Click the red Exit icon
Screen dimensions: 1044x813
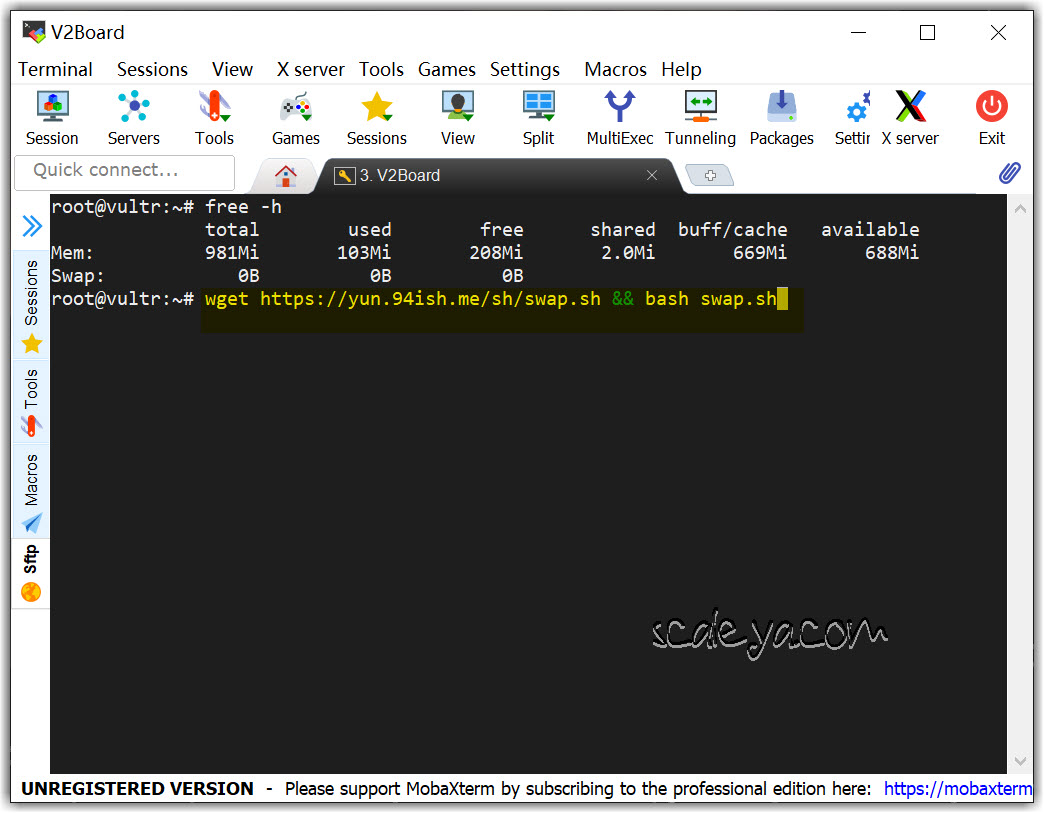tap(991, 118)
